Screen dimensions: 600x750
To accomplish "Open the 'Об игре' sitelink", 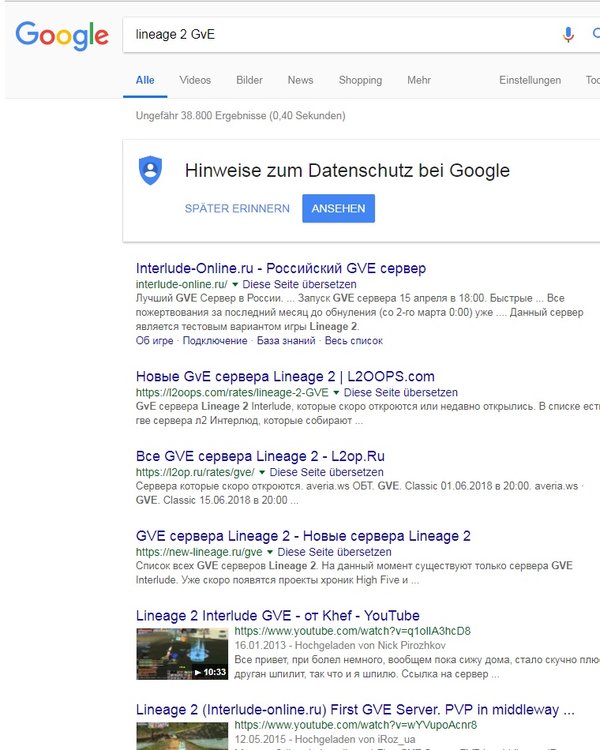I will click(155, 341).
